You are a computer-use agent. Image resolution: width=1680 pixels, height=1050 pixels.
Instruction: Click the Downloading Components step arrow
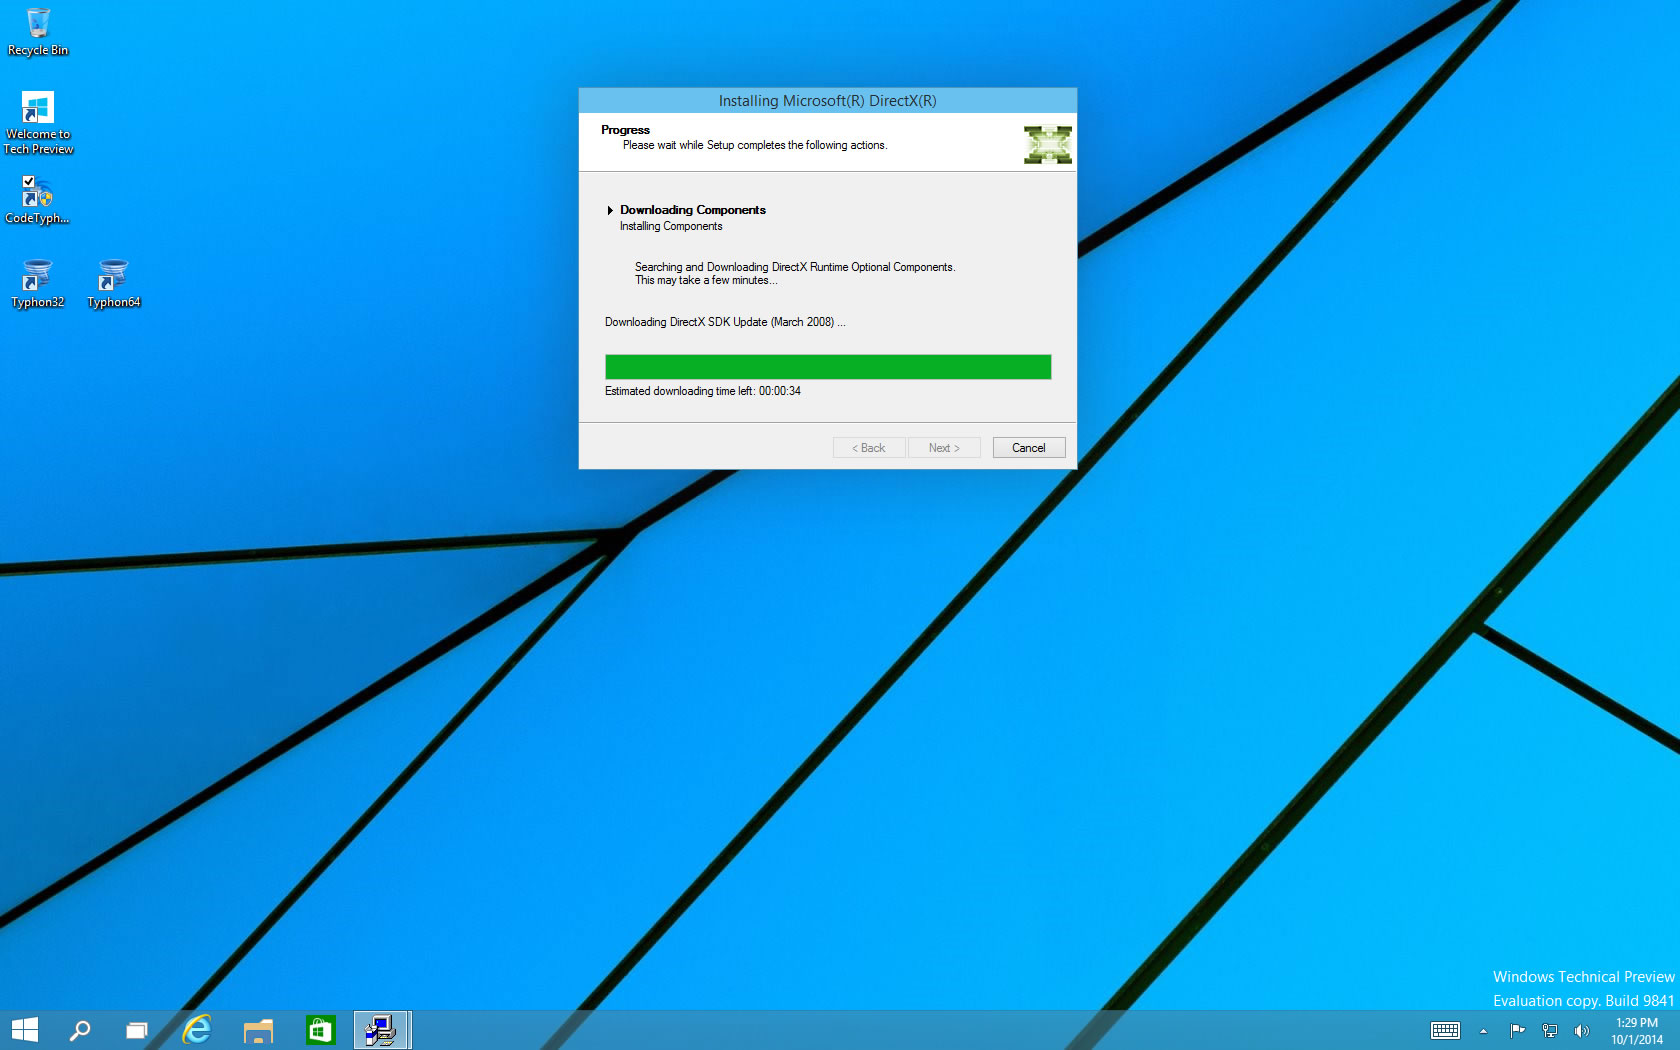coord(610,210)
